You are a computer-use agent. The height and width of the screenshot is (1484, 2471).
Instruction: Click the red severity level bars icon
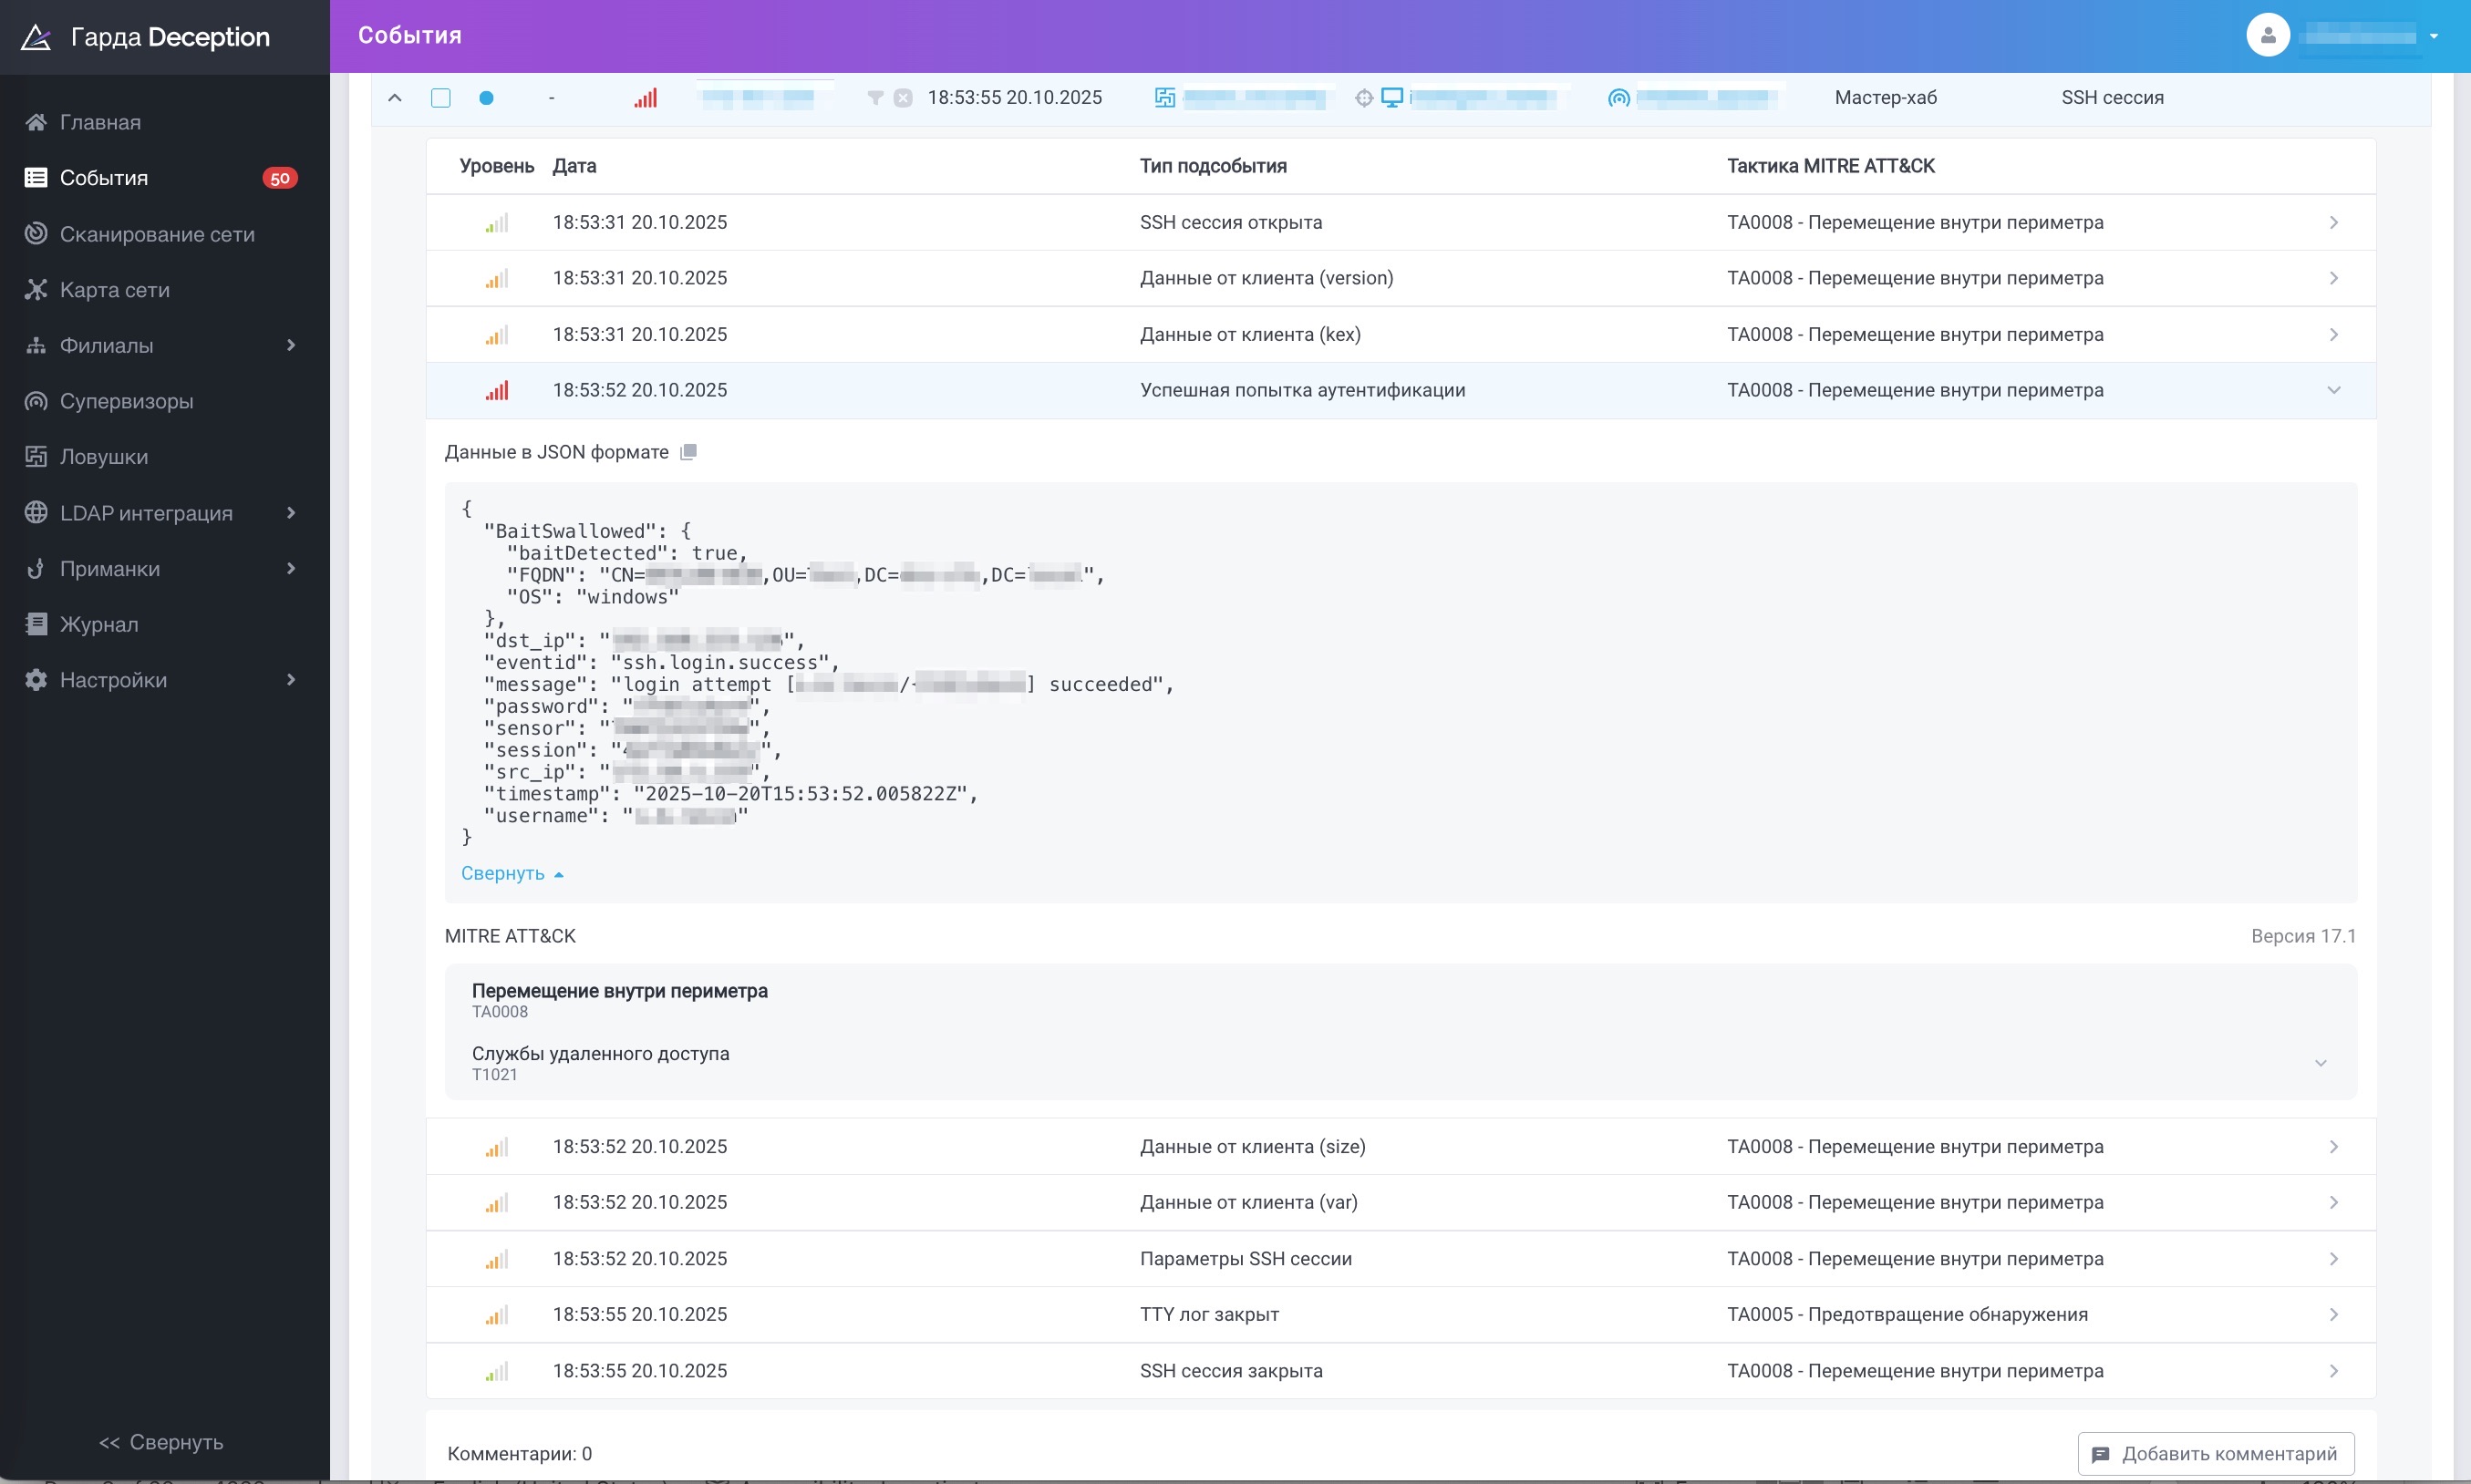point(645,98)
